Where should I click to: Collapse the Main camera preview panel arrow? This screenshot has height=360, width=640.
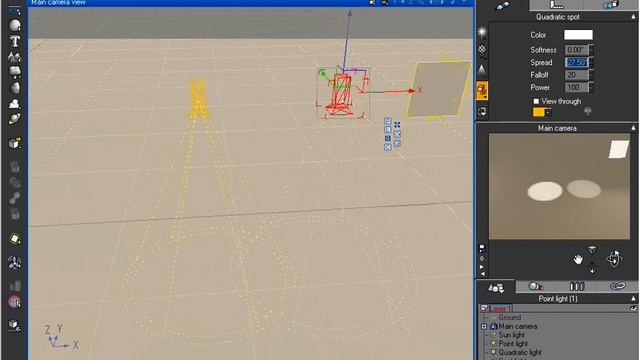pos(633,128)
